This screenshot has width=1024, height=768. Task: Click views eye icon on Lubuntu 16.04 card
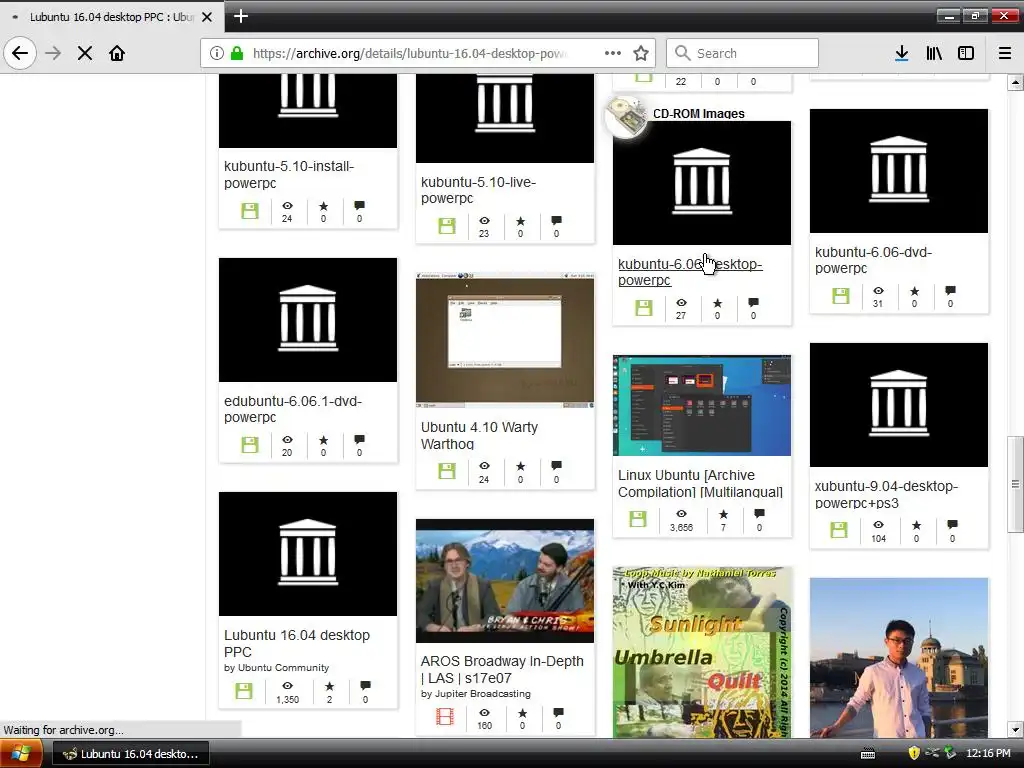click(x=287, y=686)
